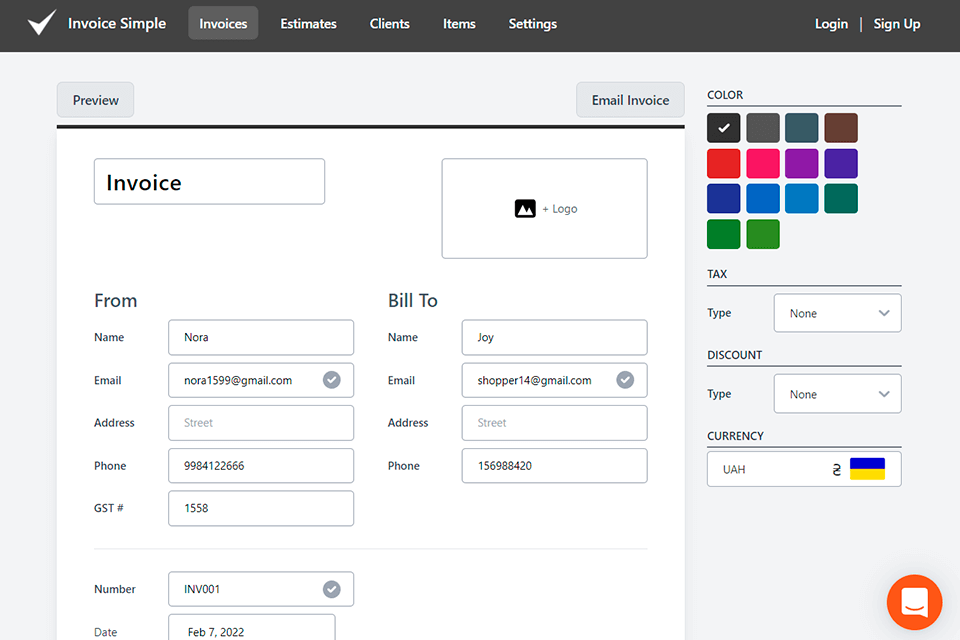960x640 pixels.
Task: Click the Bill To Email field shopper14@gmail.com
Action: click(554, 380)
